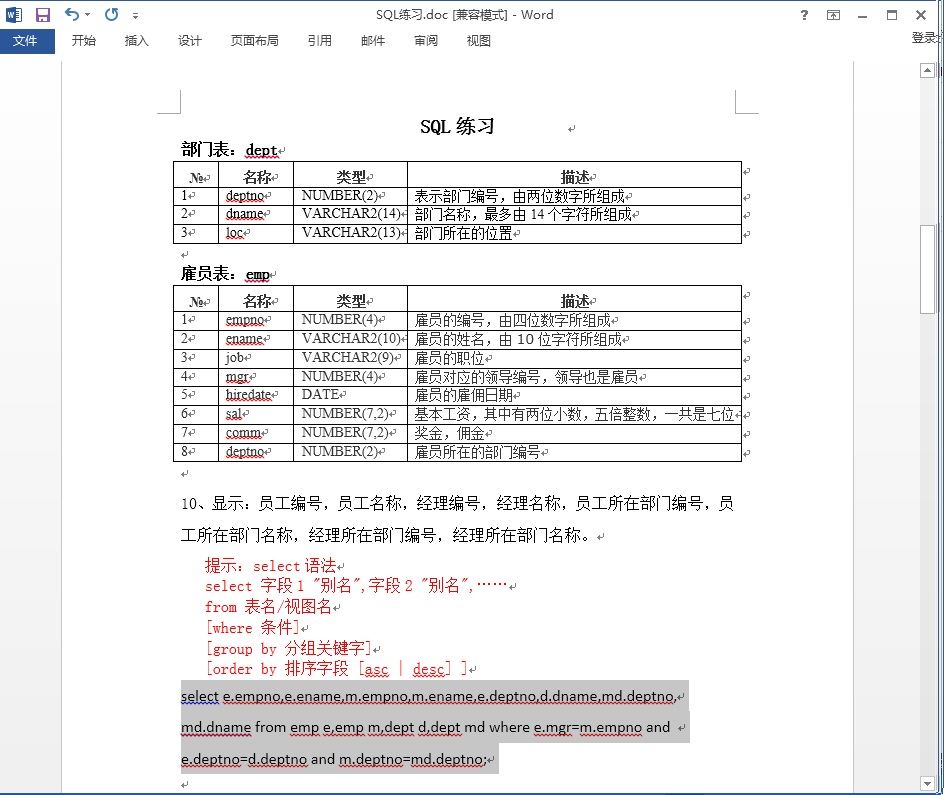Save the document with the floppy icon

click(x=43, y=14)
